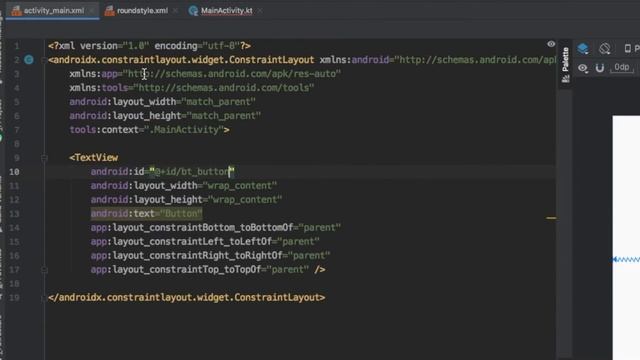This screenshot has width=640, height=360.
Task: Close the MainActivity.kt tab
Action: click(260, 11)
